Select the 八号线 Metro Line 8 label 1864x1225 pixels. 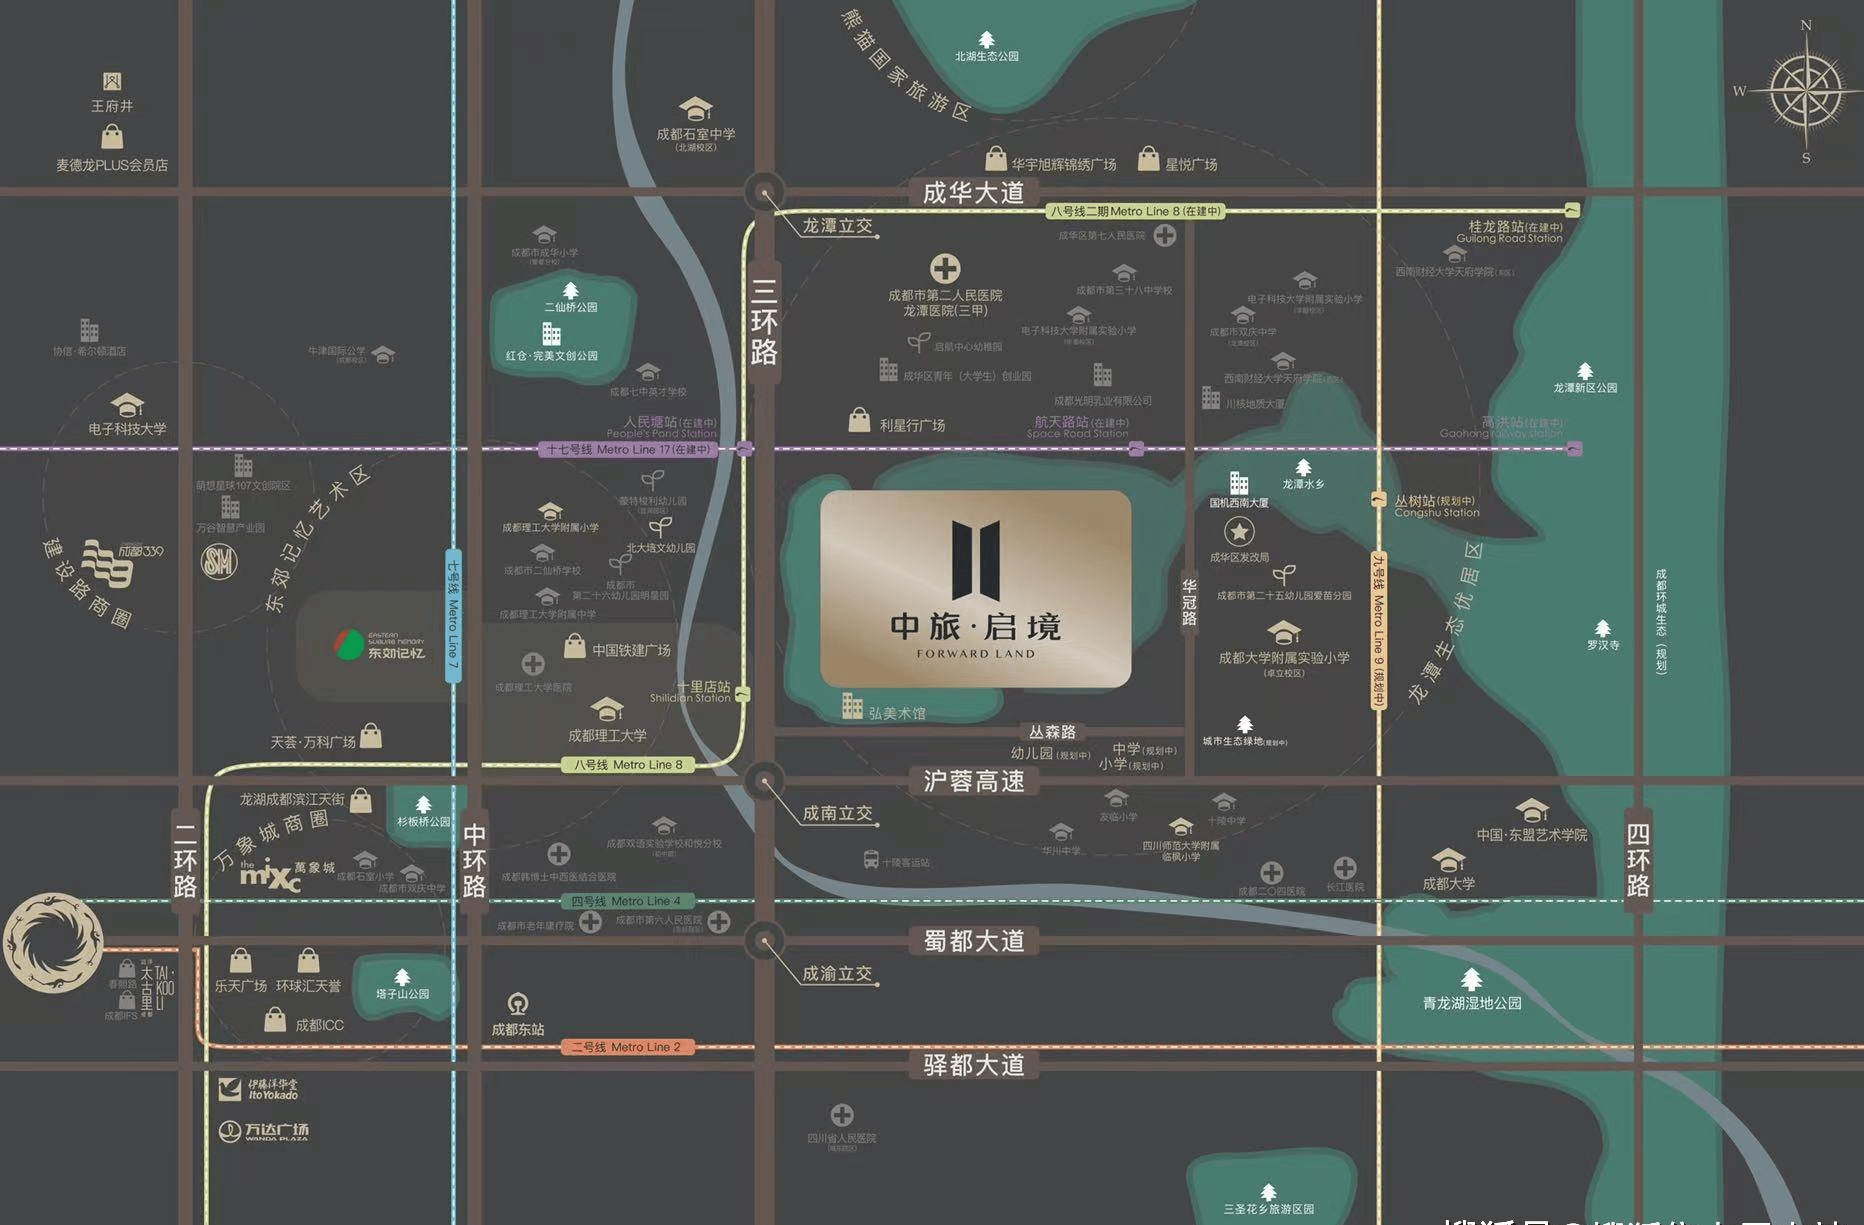pos(628,765)
